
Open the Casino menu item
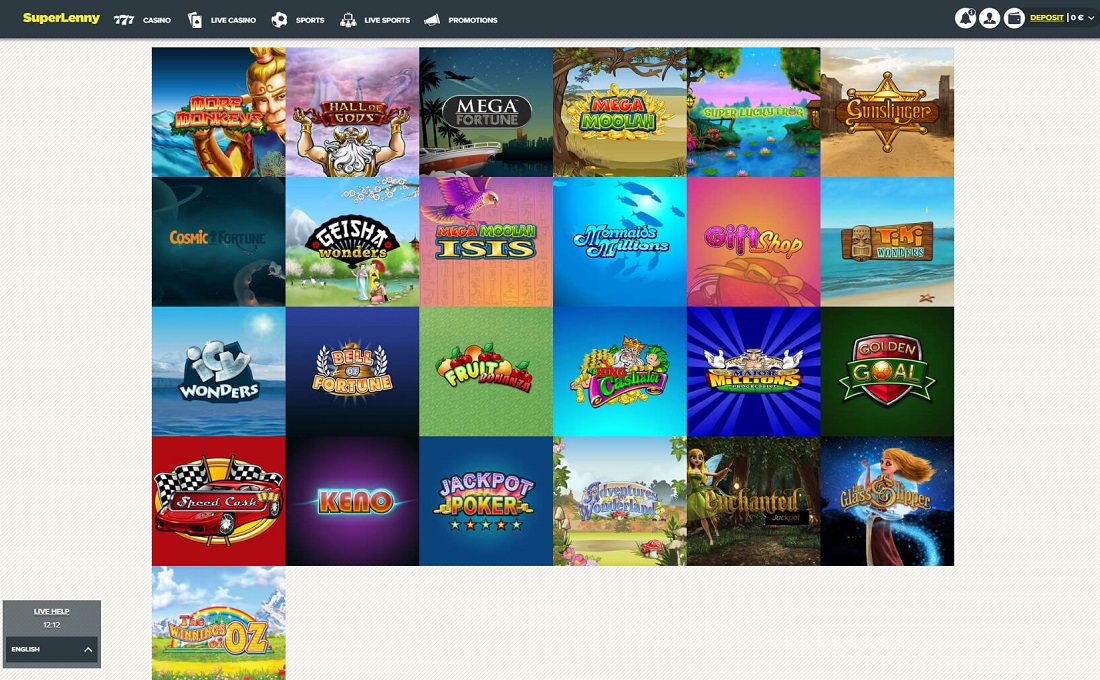click(142, 20)
